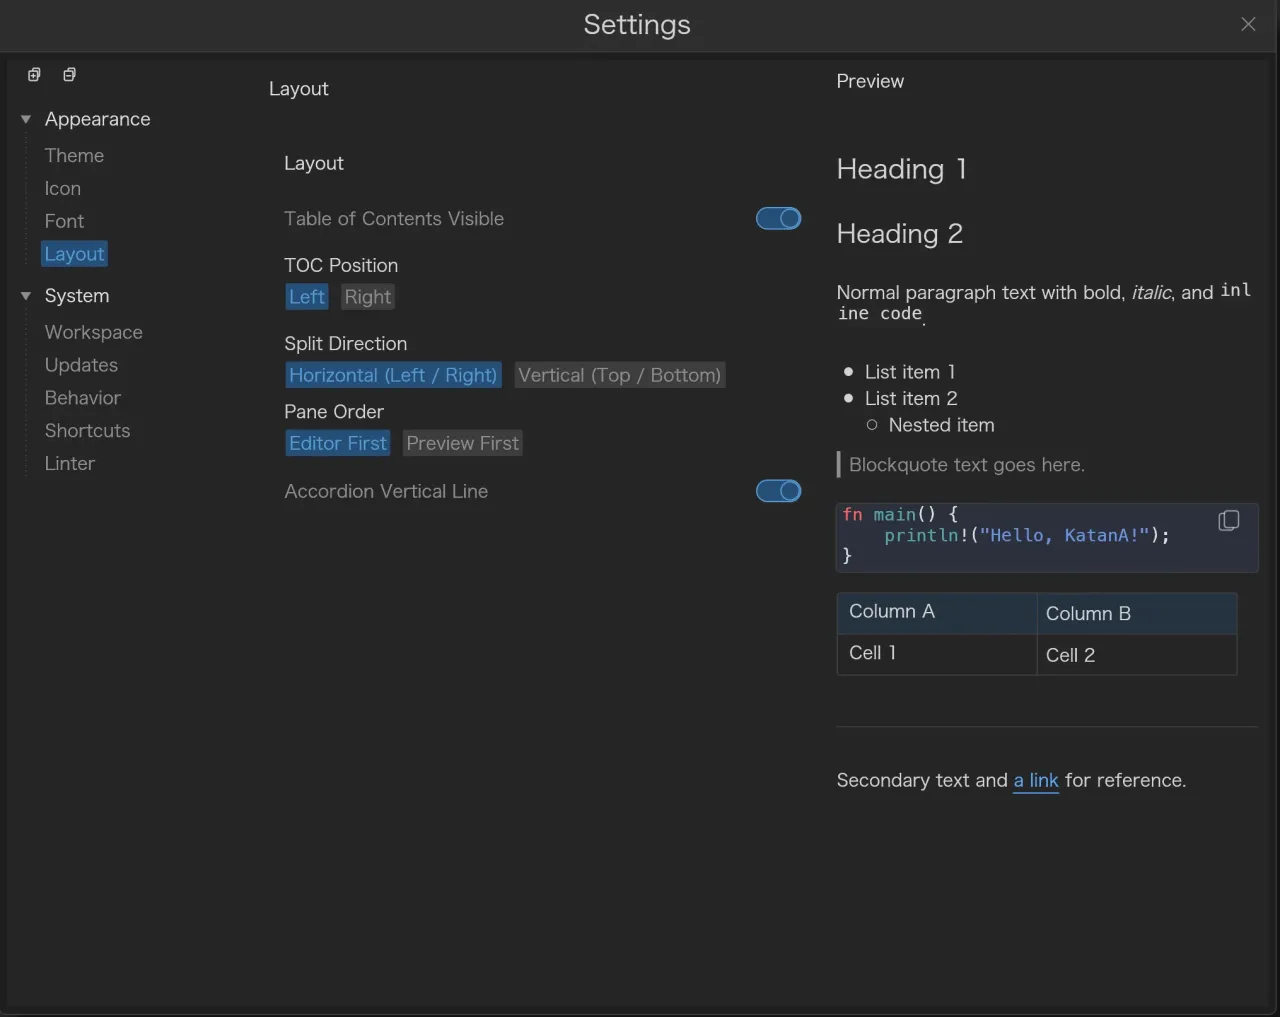1280x1017 pixels.
Task: Follow 'a link' in the preview
Action: (1036, 781)
